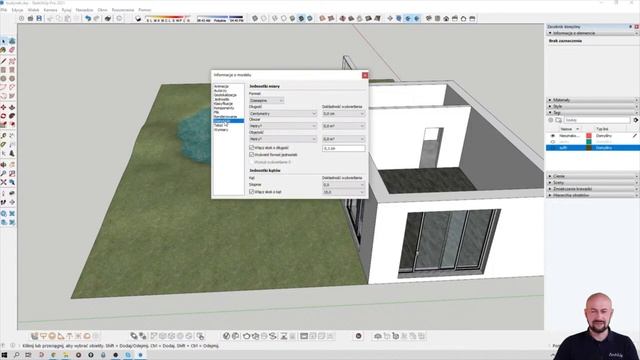Open the Centymetry length unit dropdown
640x360 pixels.
283,113
